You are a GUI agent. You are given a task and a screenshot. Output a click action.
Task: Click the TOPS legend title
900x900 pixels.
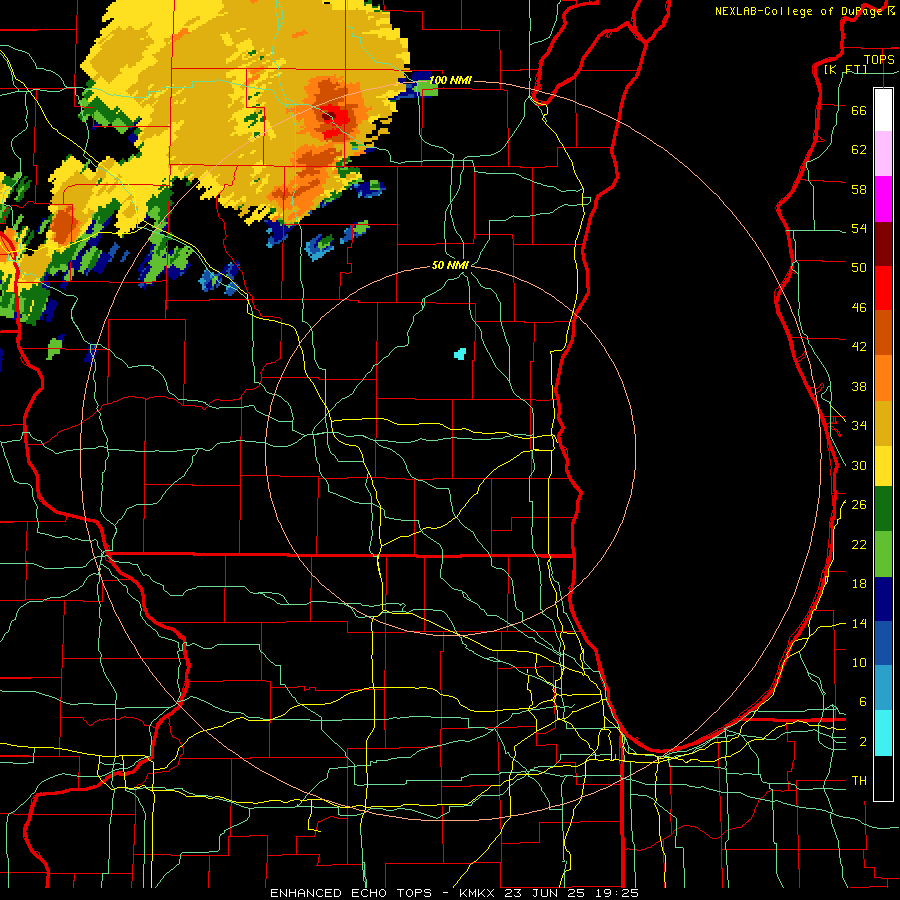coord(879,59)
